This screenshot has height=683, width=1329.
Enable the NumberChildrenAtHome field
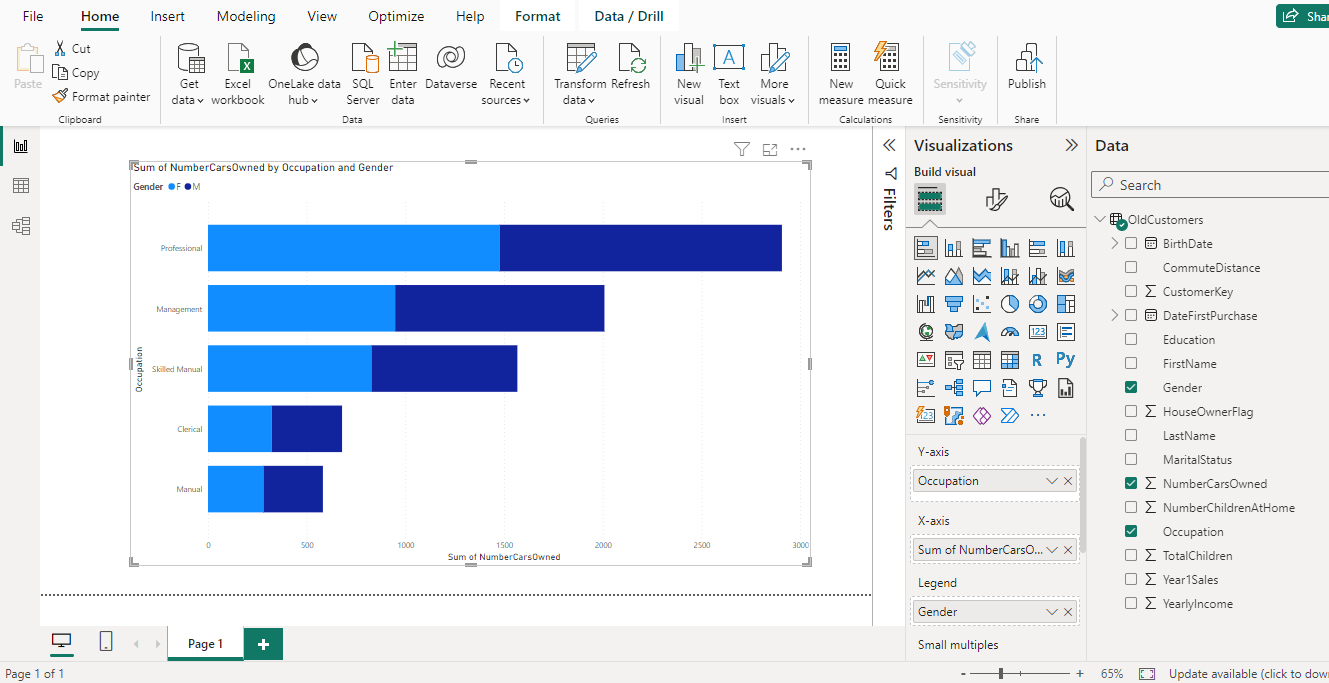(x=1131, y=507)
